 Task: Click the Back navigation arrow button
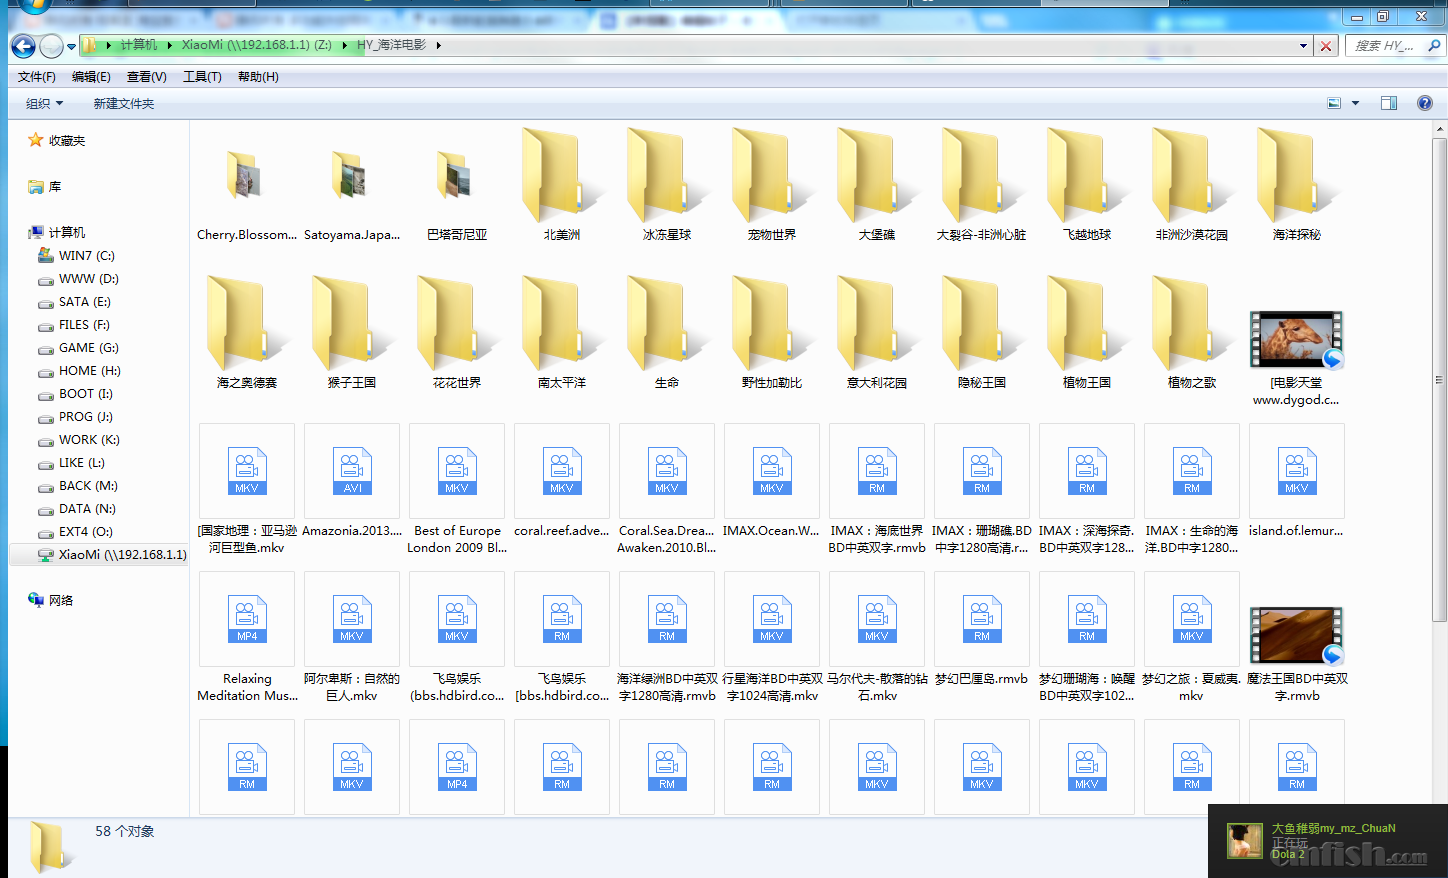point(23,46)
